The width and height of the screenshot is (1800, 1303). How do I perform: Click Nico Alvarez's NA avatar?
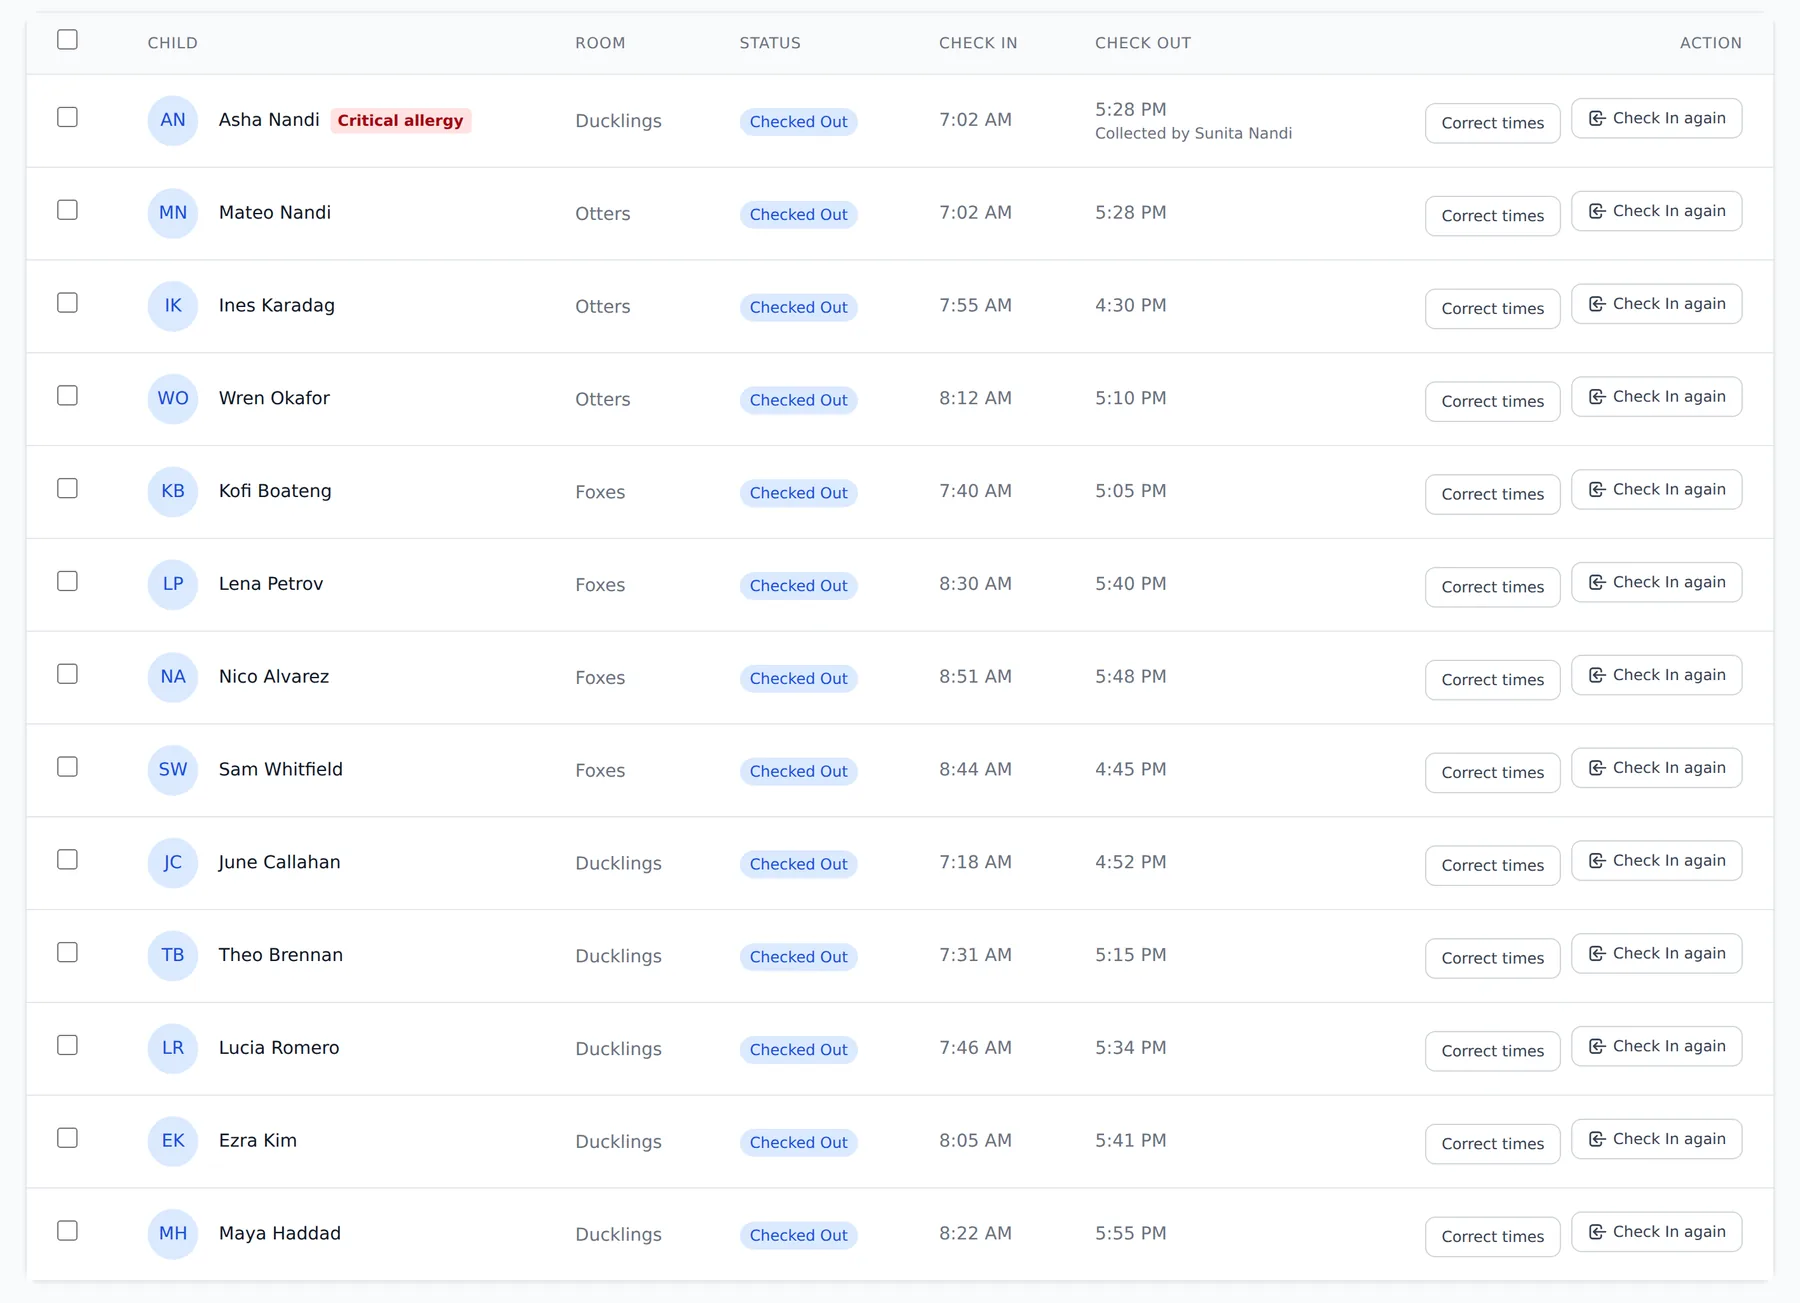[x=173, y=677]
